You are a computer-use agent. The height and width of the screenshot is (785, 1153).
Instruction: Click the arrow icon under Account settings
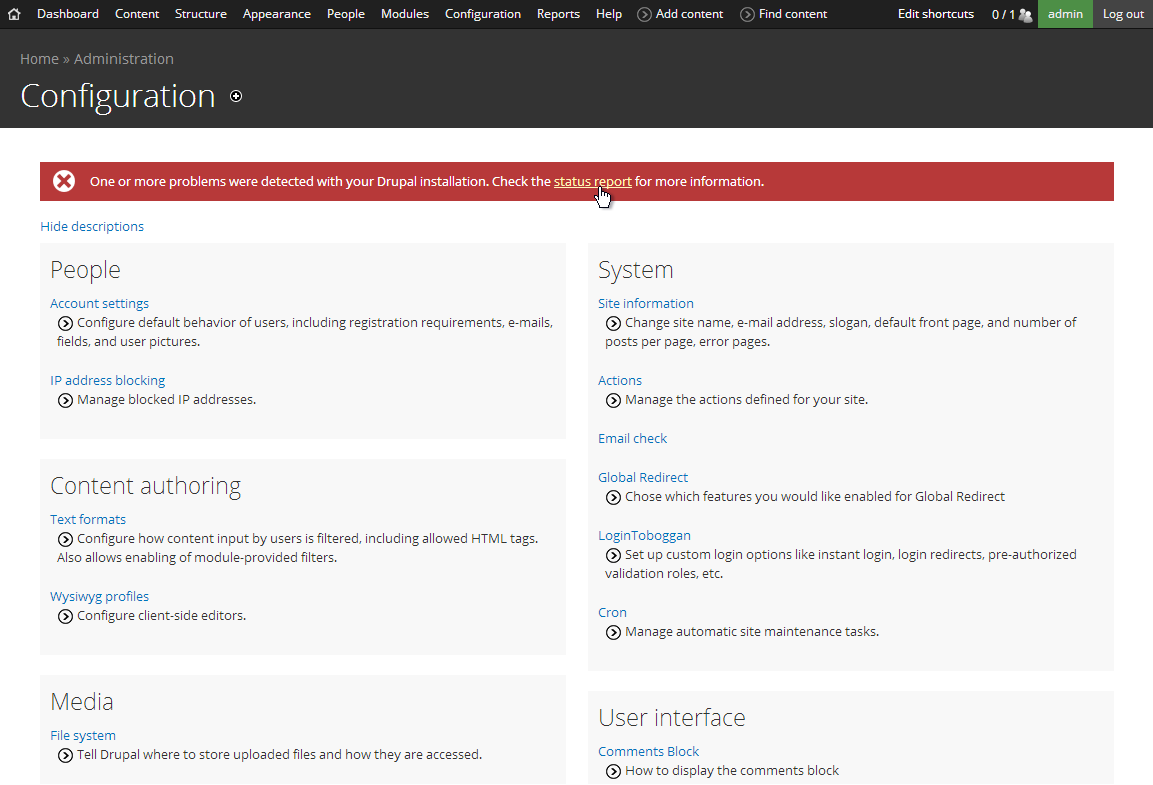point(65,323)
